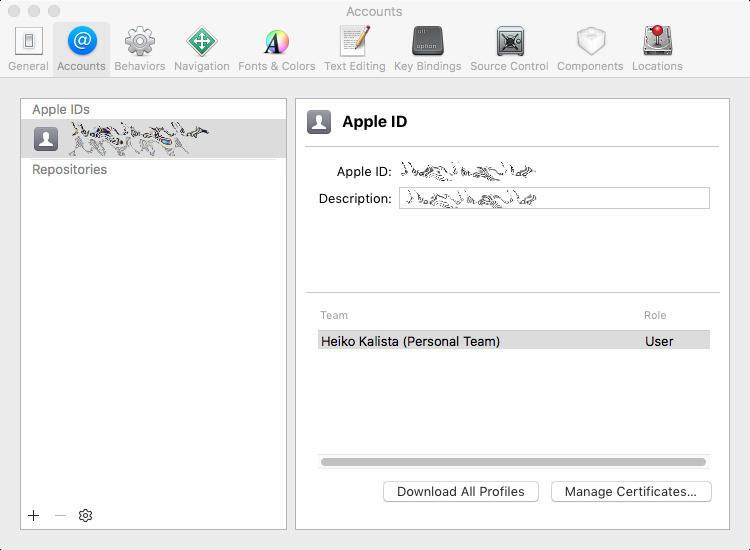Add a new account with plus button
The height and width of the screenshot is (550, 750).
tap(33, 515)
